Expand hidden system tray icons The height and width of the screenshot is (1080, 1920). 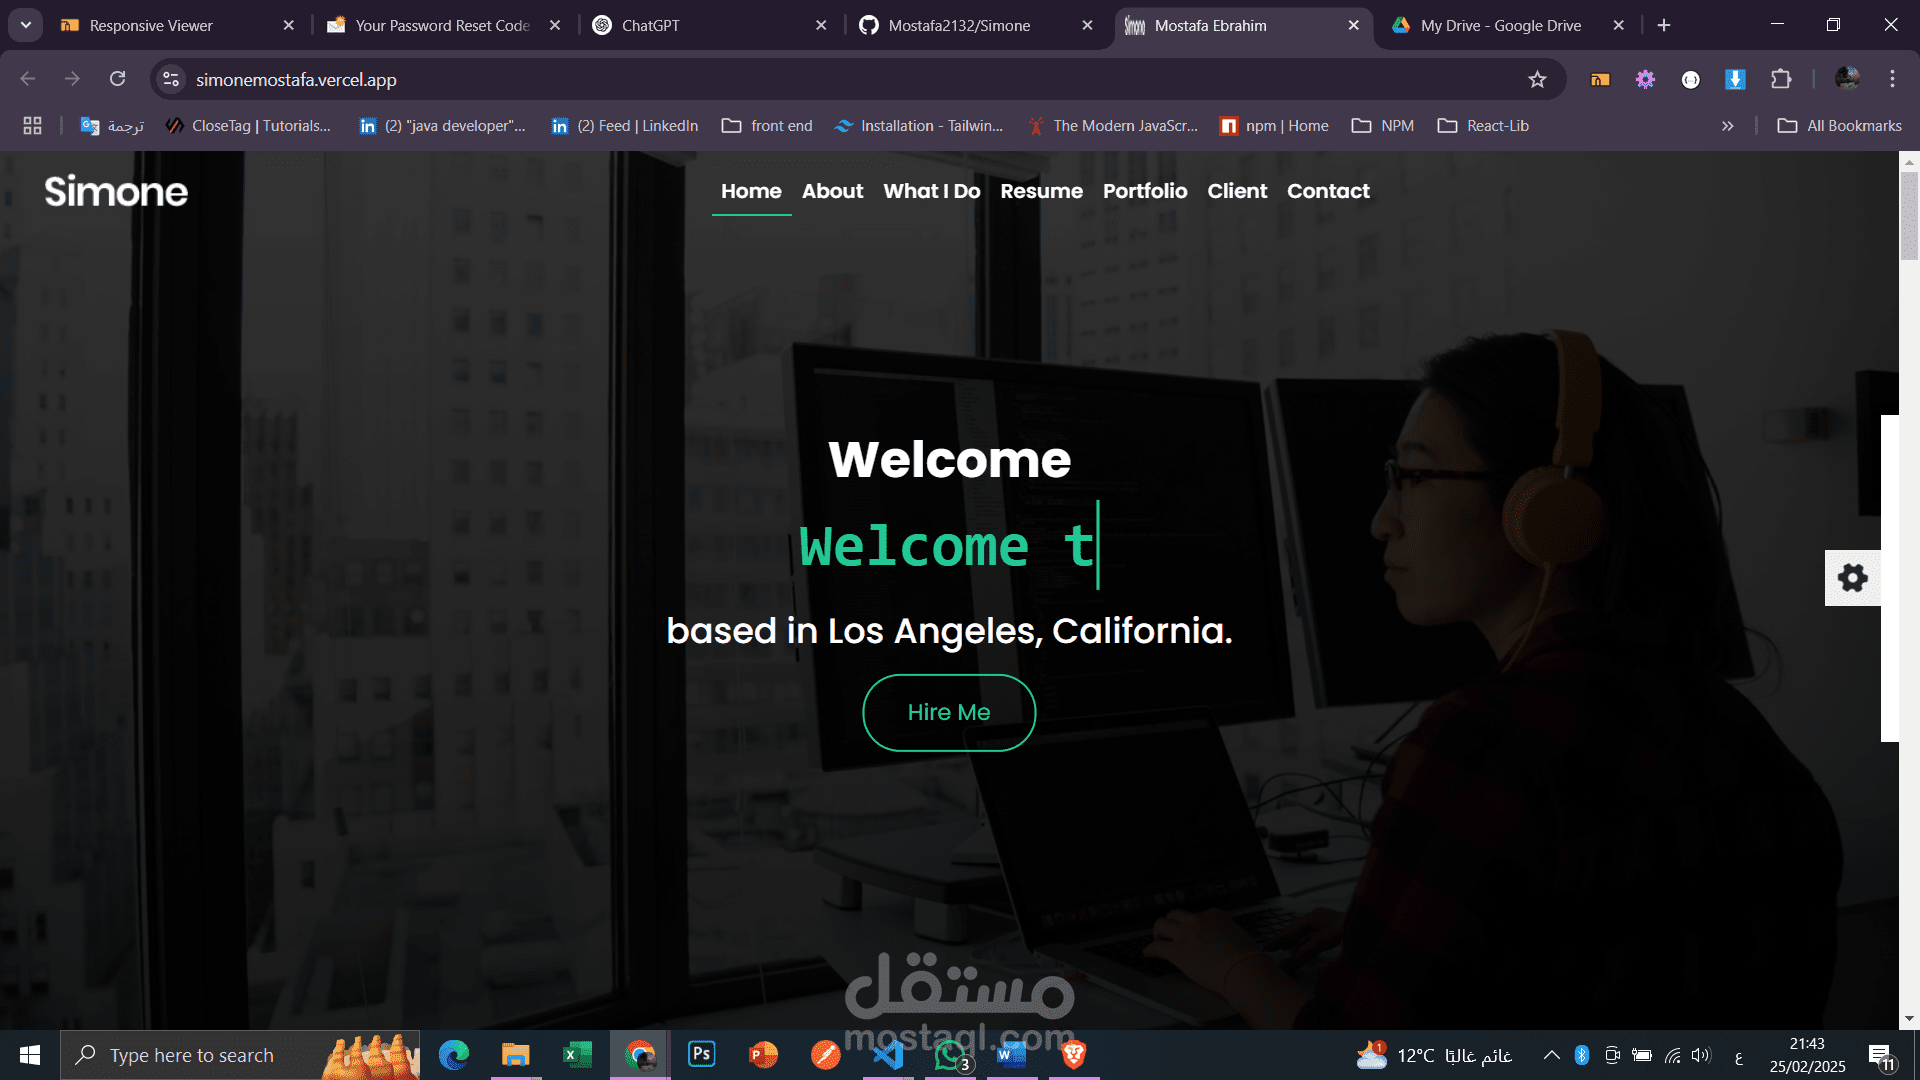[x=1551, y=1055]
